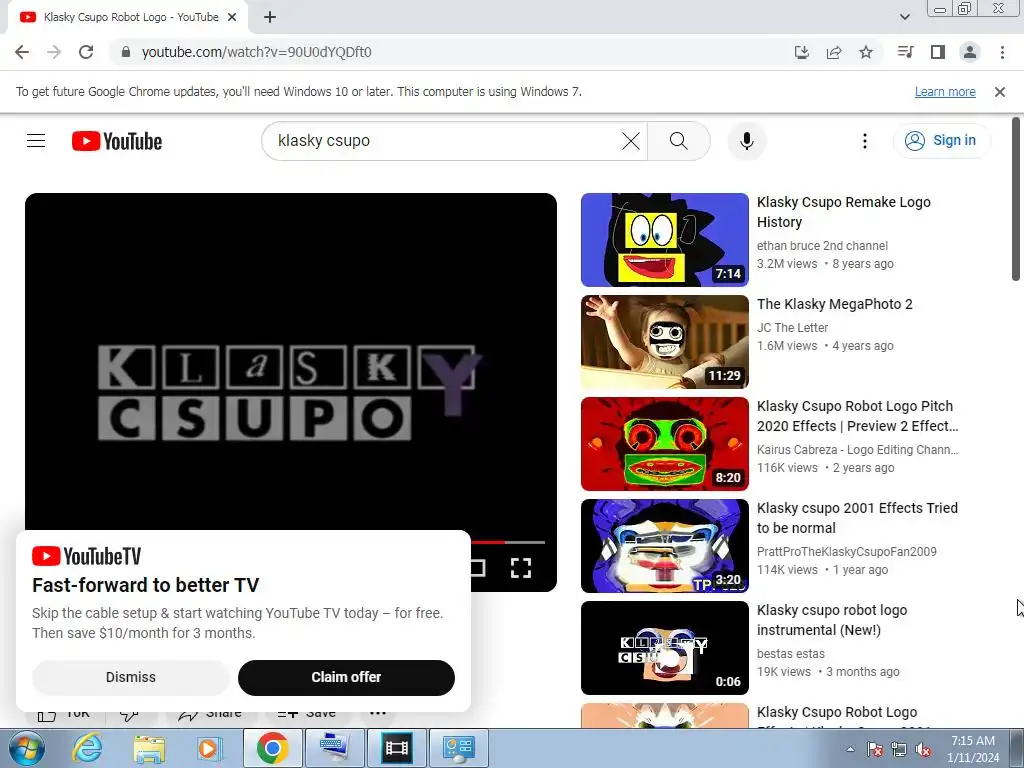This screenshot has height=768, width=1024.
Task: Click the YouTube search magnifier button
Action: tap(679, 141)
